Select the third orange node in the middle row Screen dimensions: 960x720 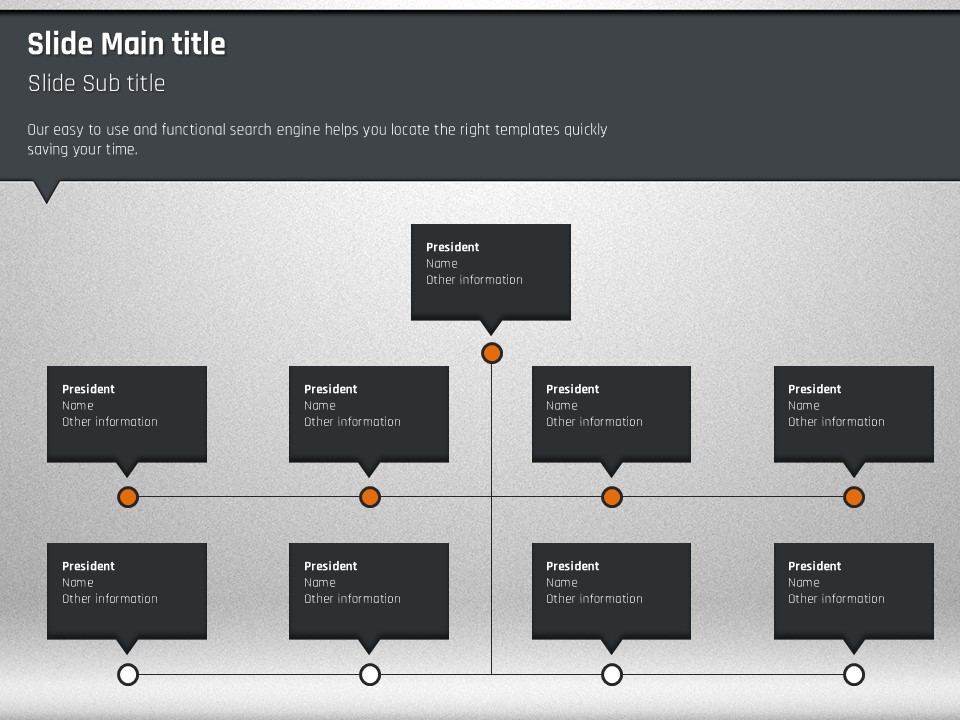612,497
